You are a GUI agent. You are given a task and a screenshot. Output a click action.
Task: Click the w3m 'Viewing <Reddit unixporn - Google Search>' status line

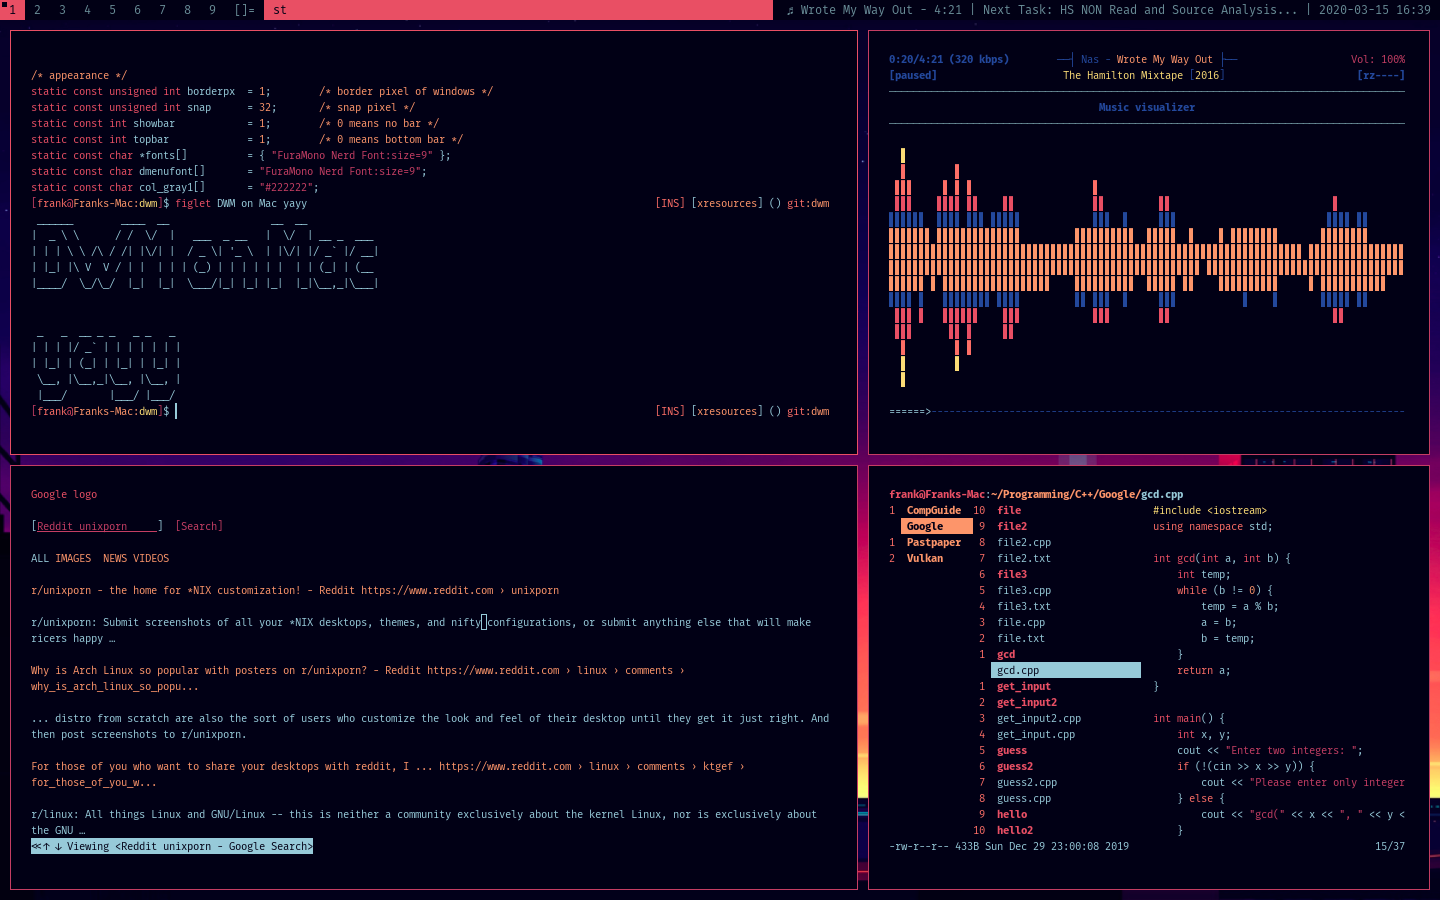point(172,846)
